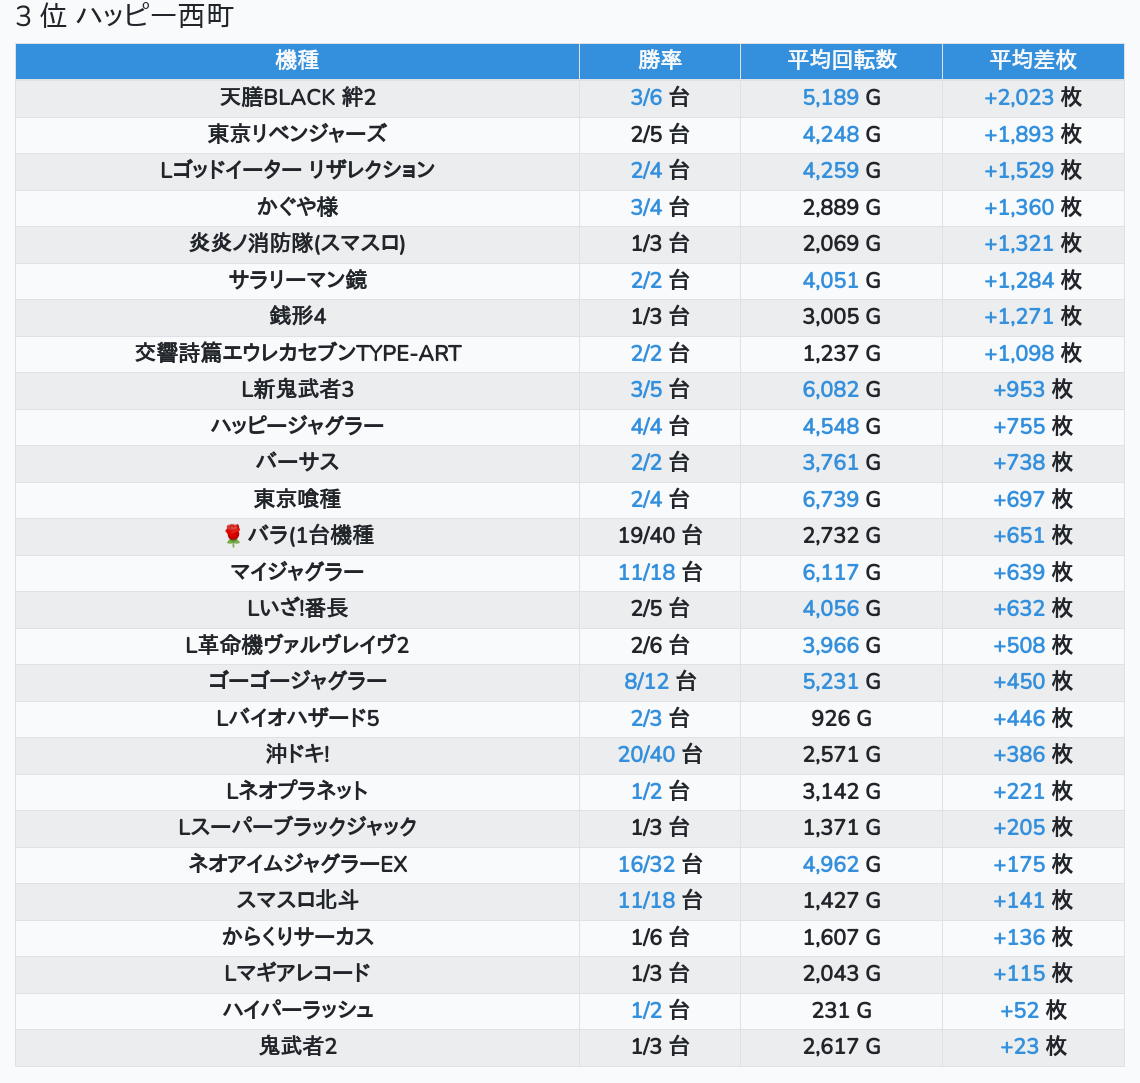This screenshot has width=1140, height=1083.
Task: Open the +23 difference for 鬼武者2
Action: 1019,1046
